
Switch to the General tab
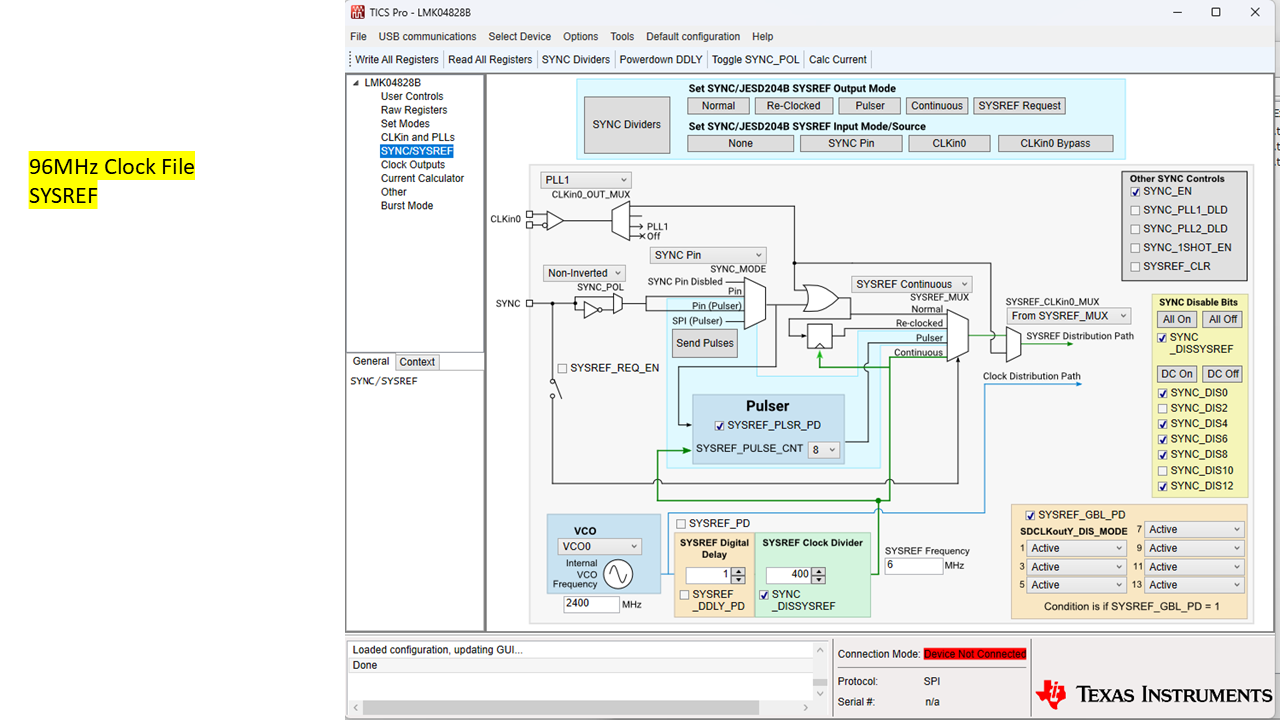click(x=371, y=361)
